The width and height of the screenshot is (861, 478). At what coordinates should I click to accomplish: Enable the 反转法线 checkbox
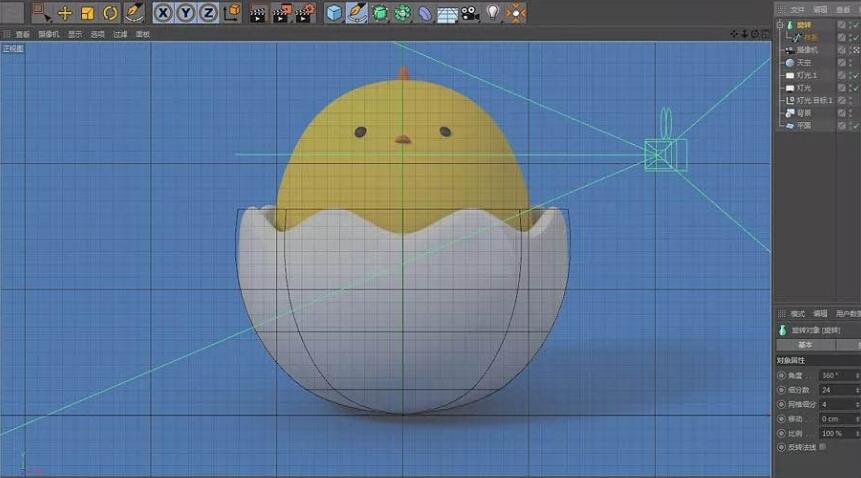[823, 447]
